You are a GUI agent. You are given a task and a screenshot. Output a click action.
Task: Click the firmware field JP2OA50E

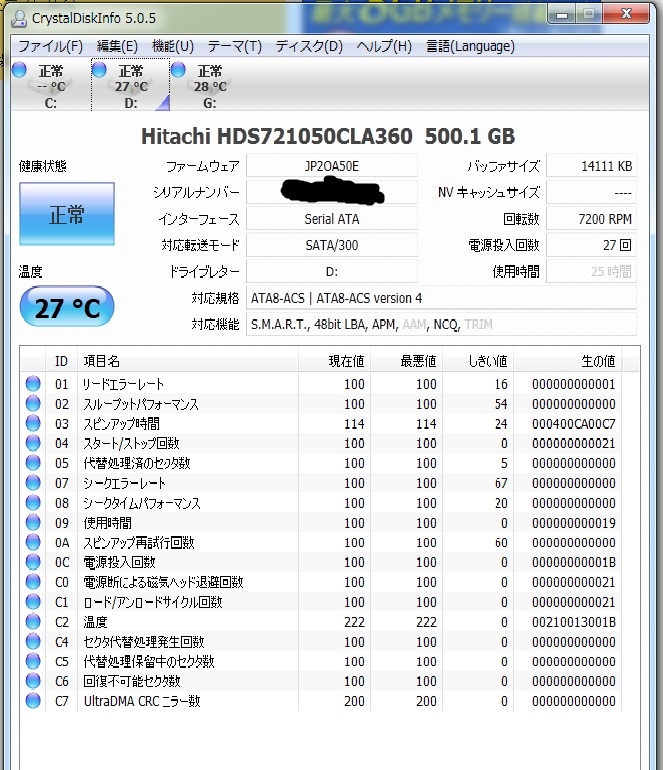click(x=332, y=165)
